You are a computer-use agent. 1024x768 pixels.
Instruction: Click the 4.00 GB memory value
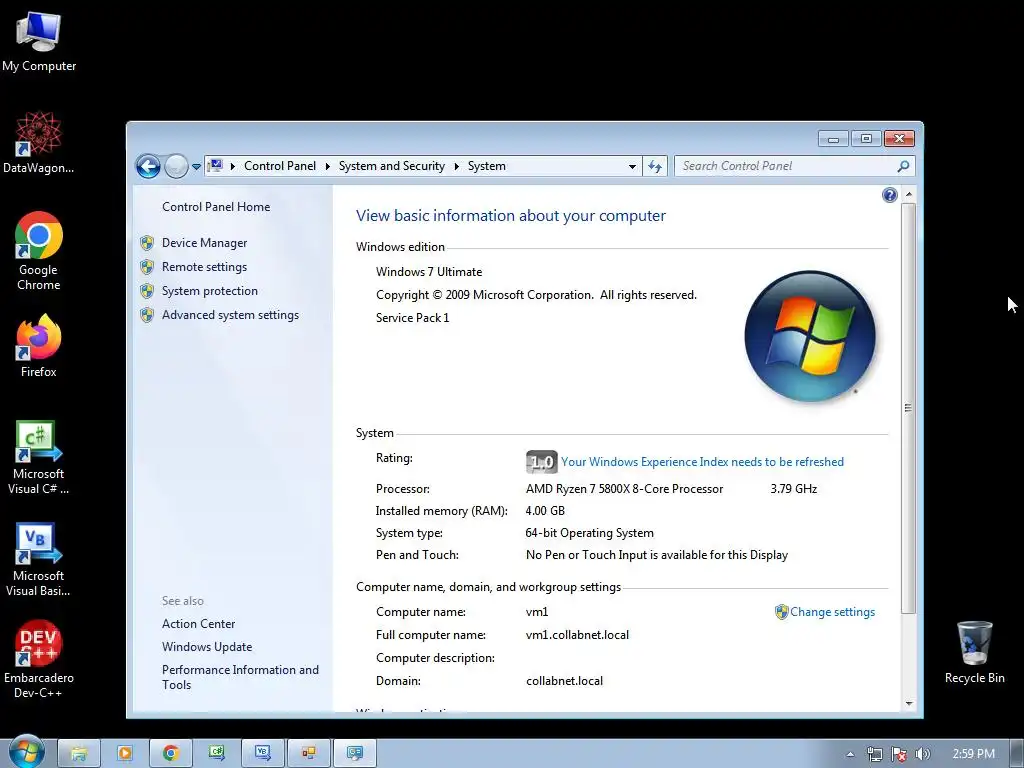pos(545,511)
